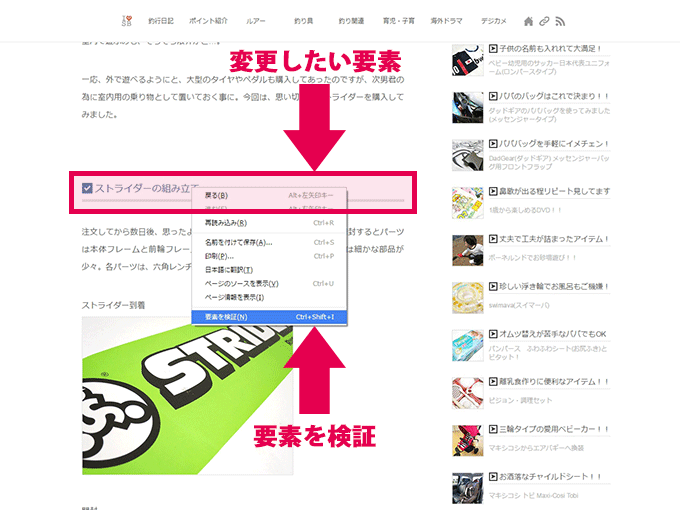Open link 丈夫で工夫が詰まったアイテム！
680x510 pixels.
pyautogui.click(x=554, y=239)
